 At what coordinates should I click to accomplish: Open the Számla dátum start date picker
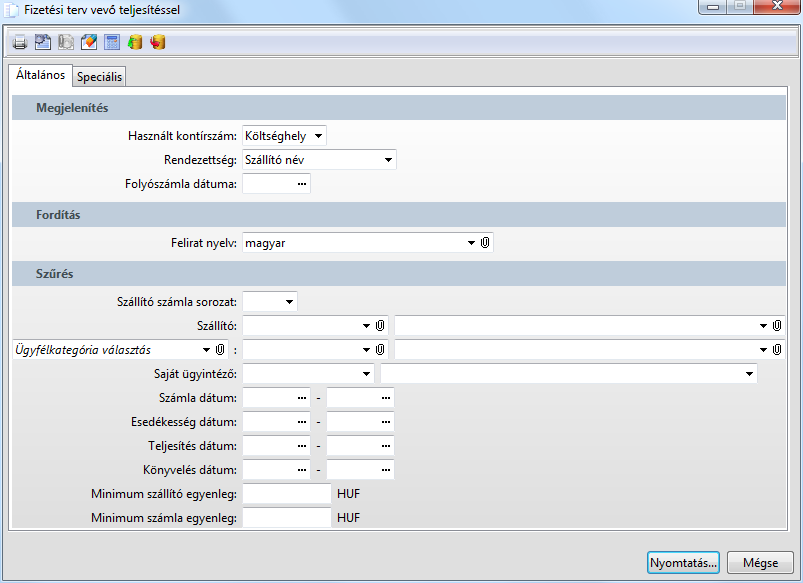(x=302, y=398)
